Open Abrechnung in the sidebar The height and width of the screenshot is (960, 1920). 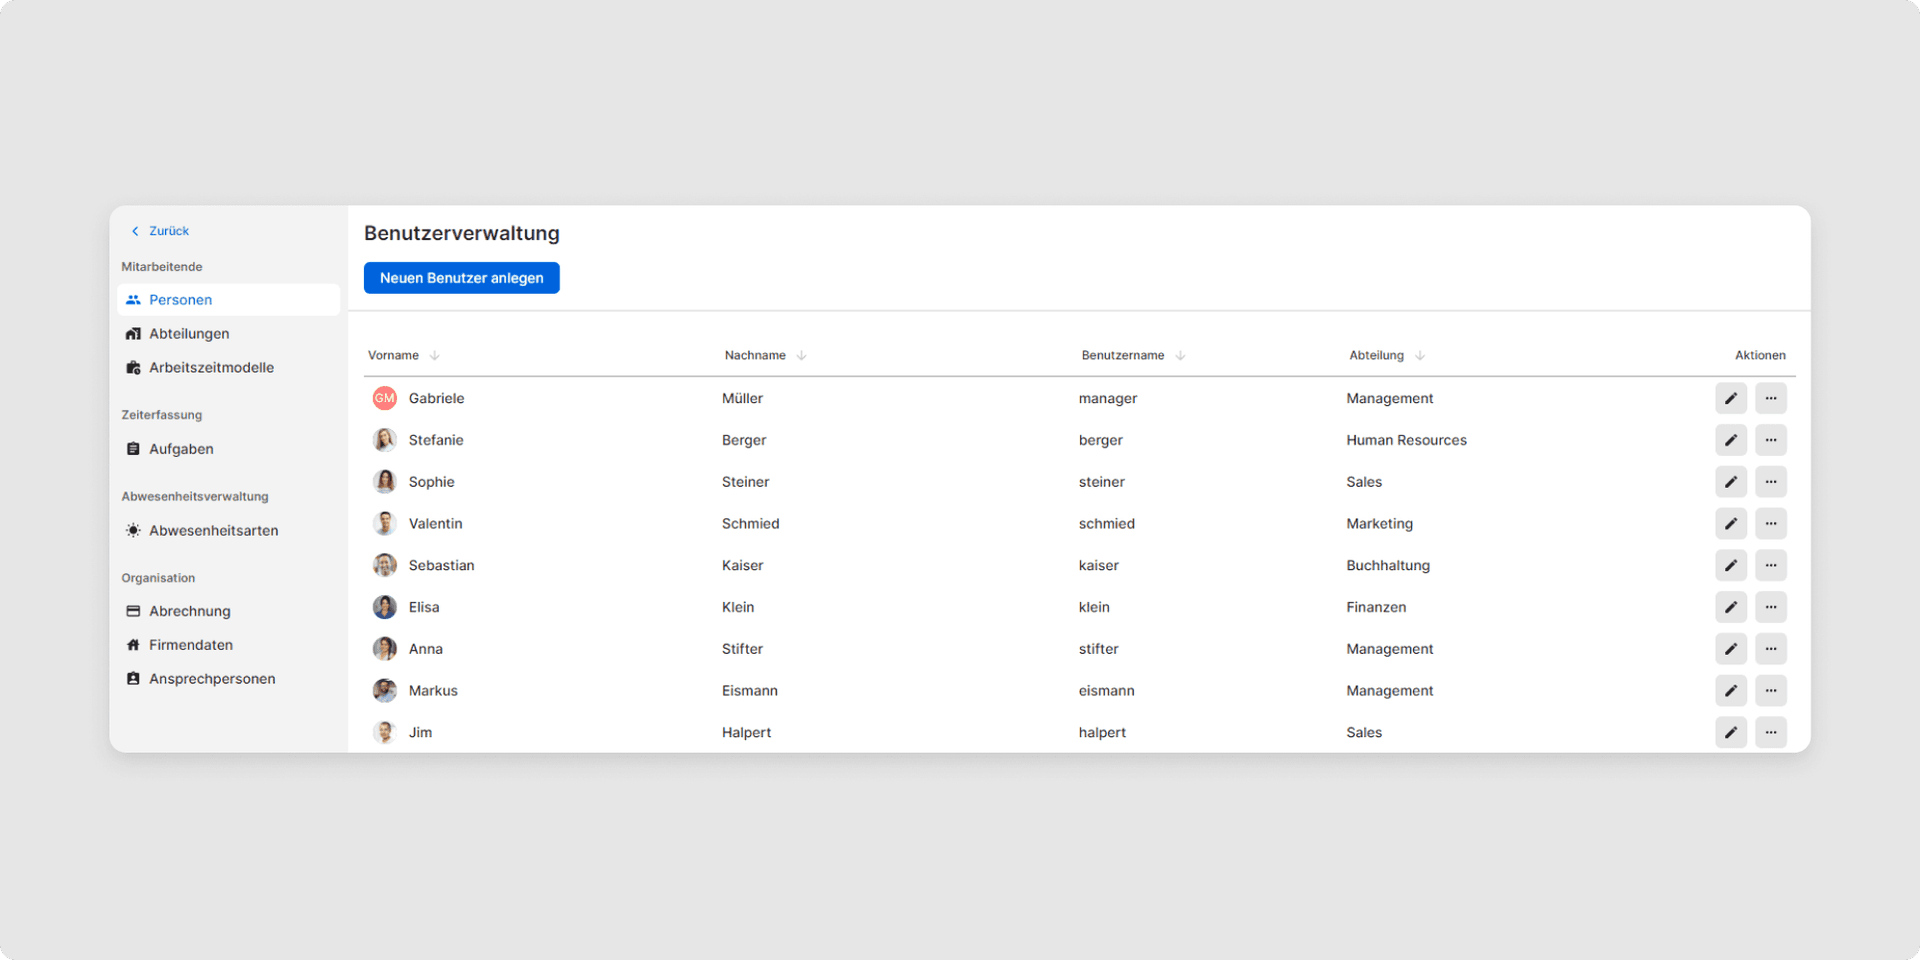click(x=229, y=611)
